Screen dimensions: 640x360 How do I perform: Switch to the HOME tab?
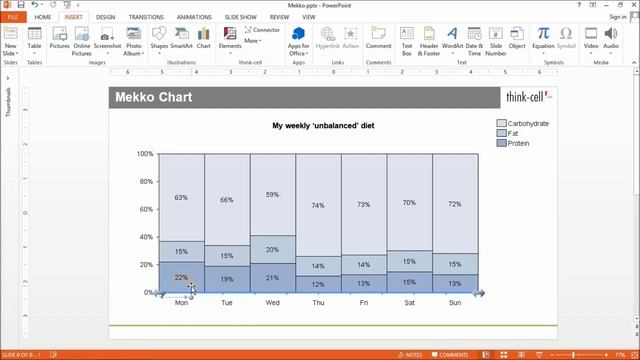pos(43,17)
